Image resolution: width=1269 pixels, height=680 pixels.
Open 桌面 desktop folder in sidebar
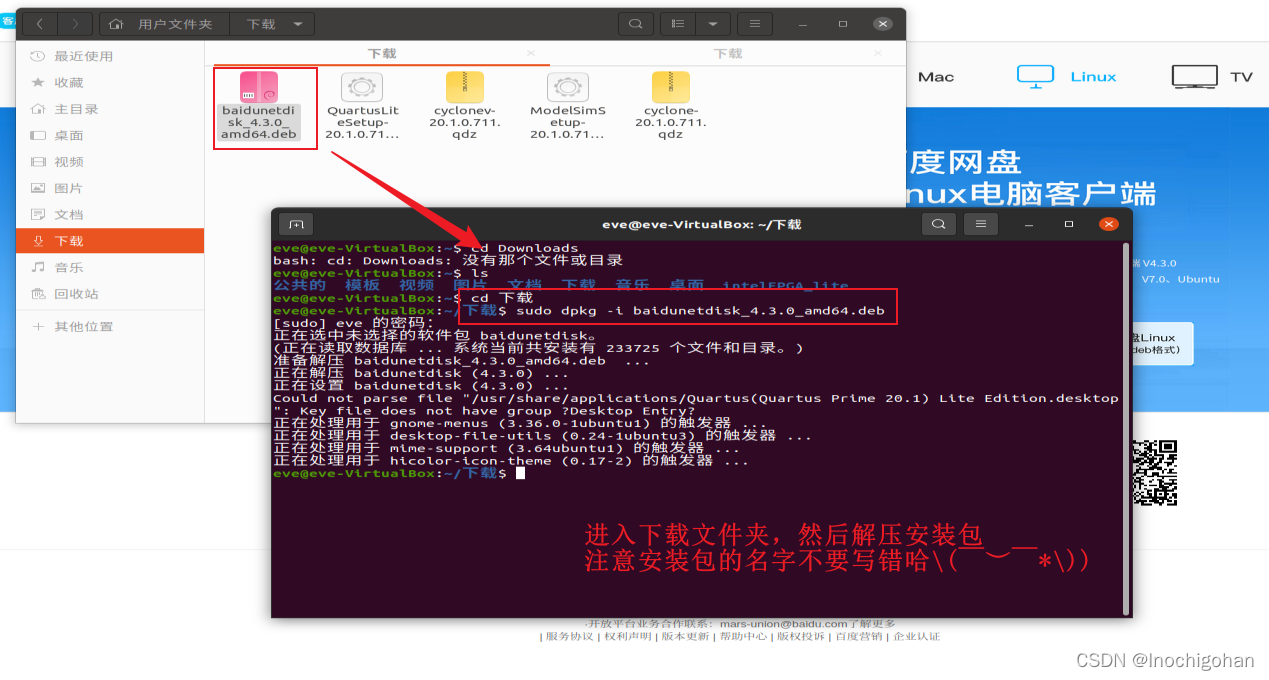coord(110,135)
